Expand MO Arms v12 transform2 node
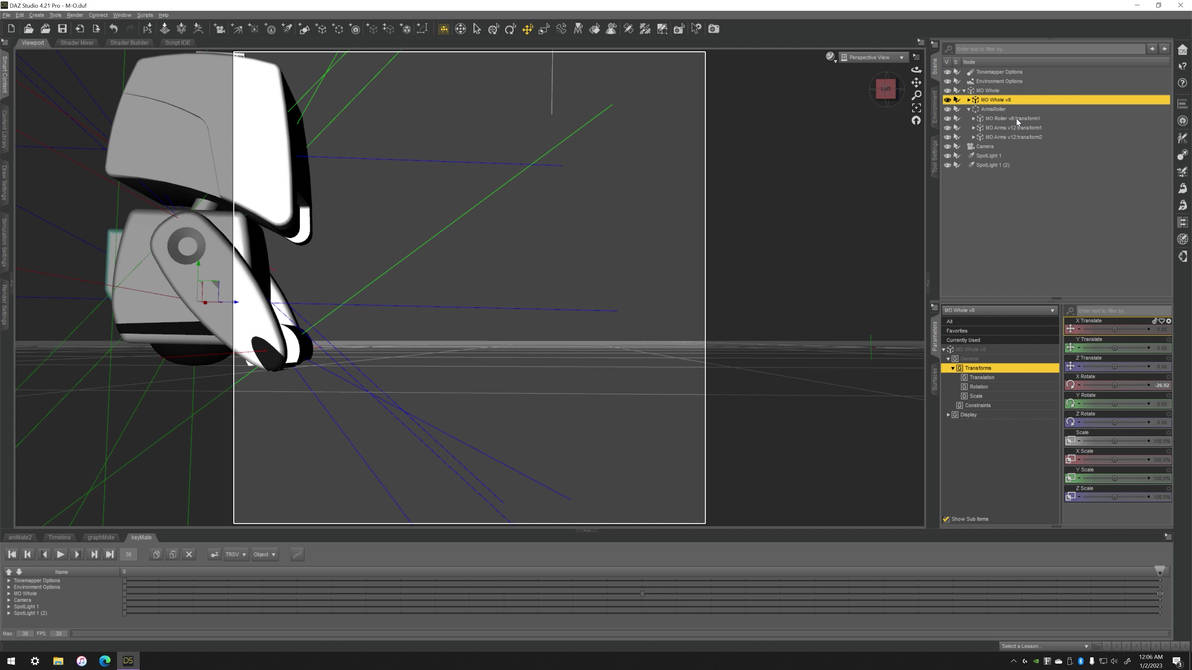 pyautogui.click(x=974, y=137)
